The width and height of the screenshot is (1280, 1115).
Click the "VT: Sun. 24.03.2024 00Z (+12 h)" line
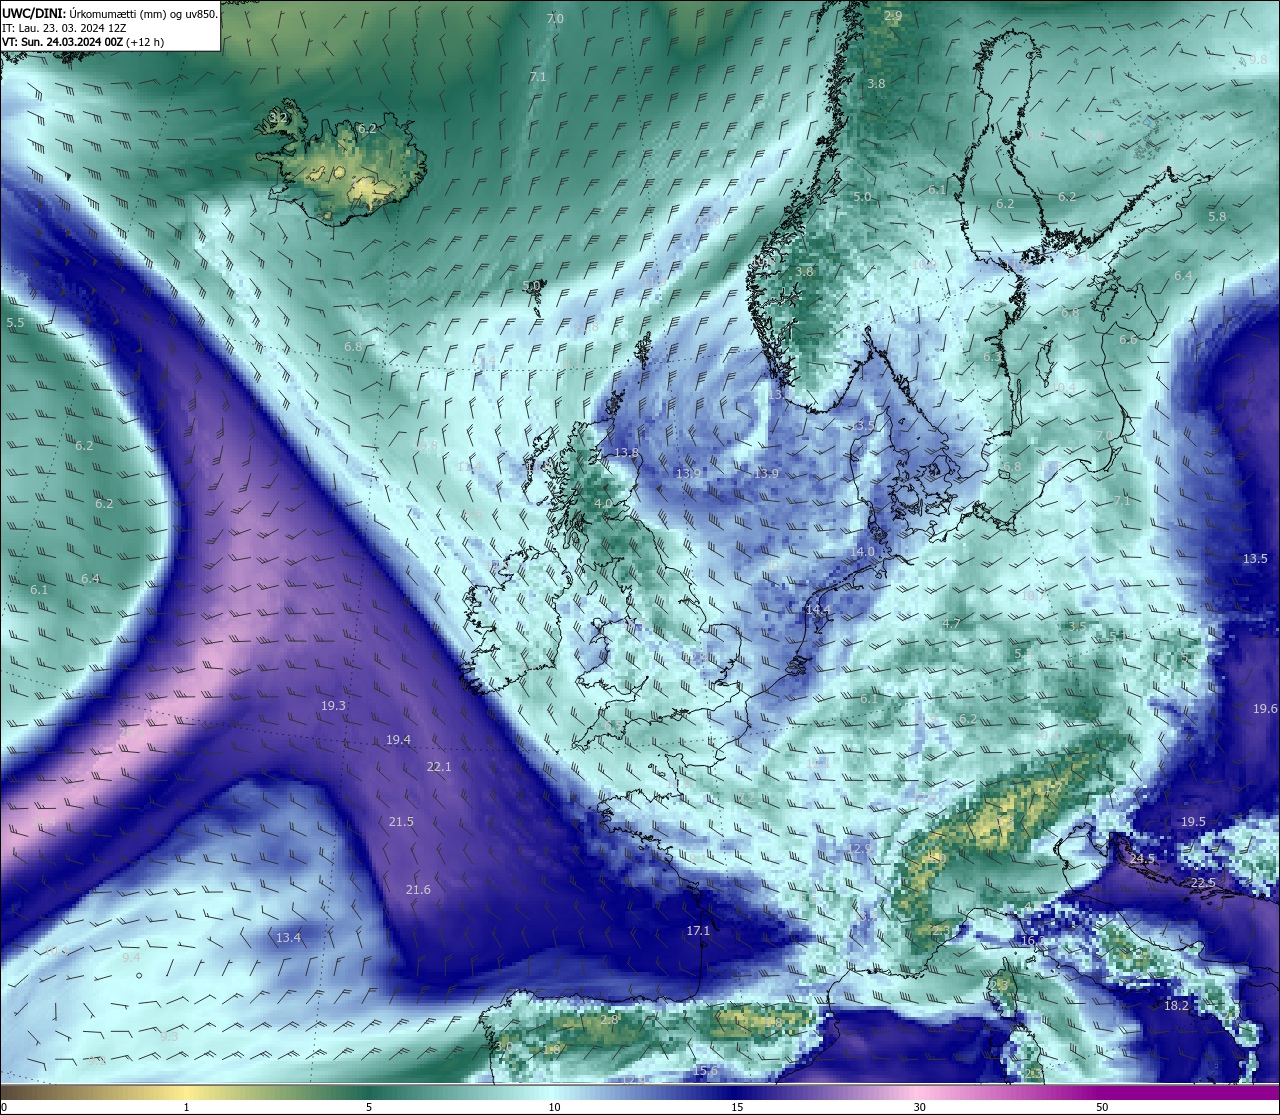83,42
